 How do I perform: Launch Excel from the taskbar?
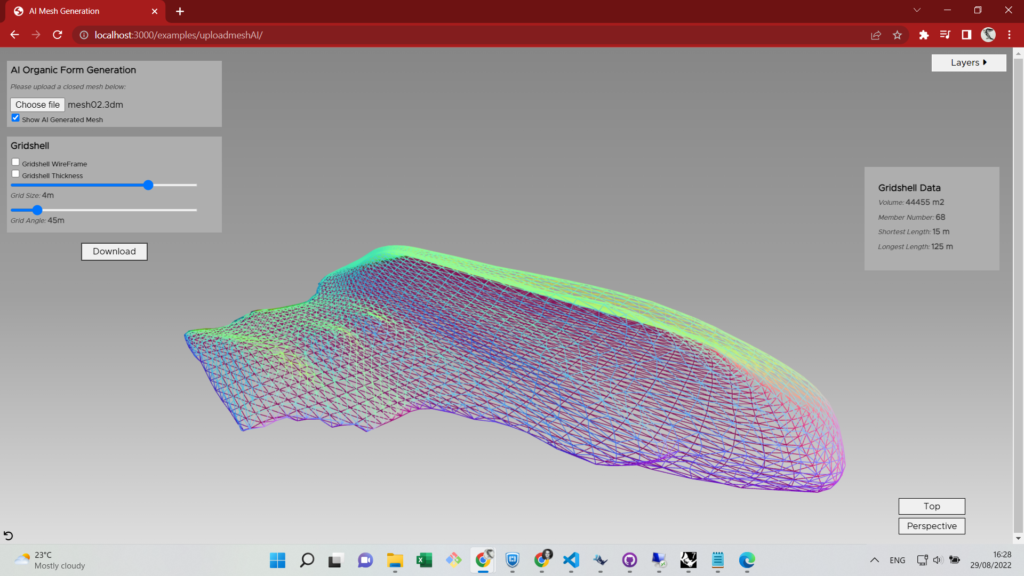[424, 560]
